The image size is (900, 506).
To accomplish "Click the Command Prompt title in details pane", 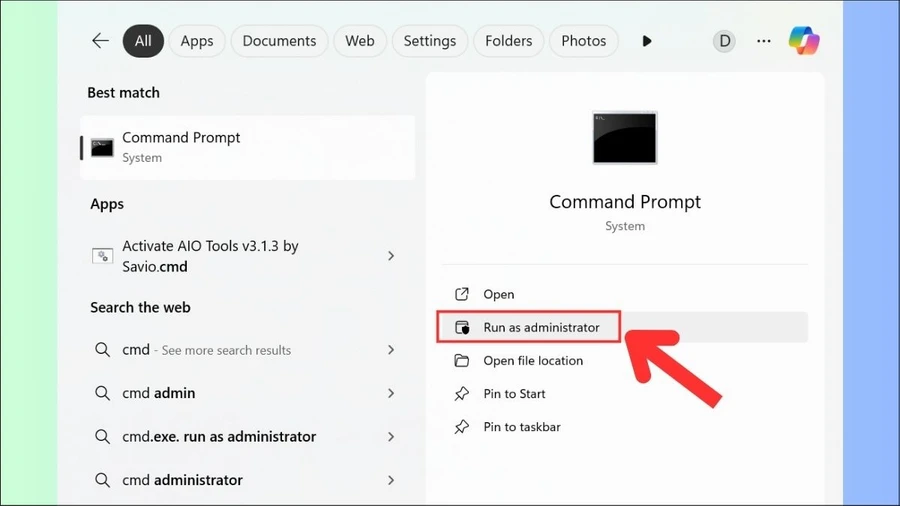I will click(624, 202).
